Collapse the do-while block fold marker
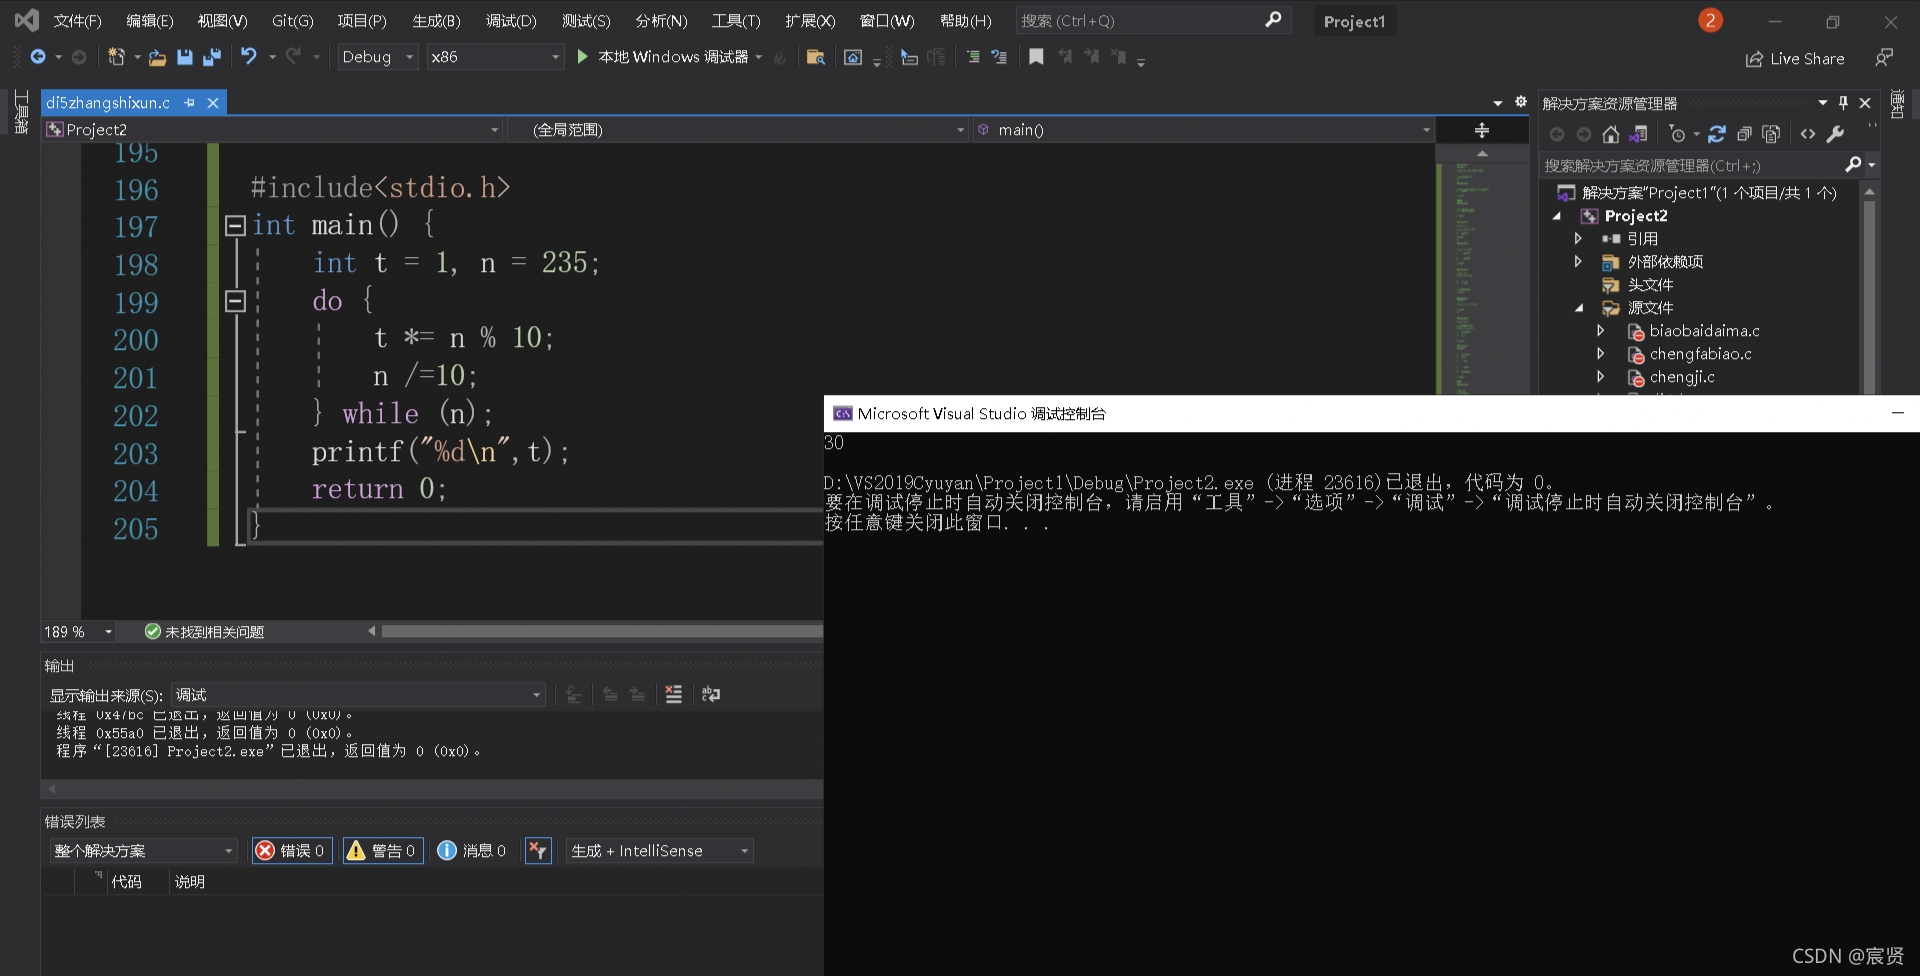The image size is (1920, 976). point(235,301)
